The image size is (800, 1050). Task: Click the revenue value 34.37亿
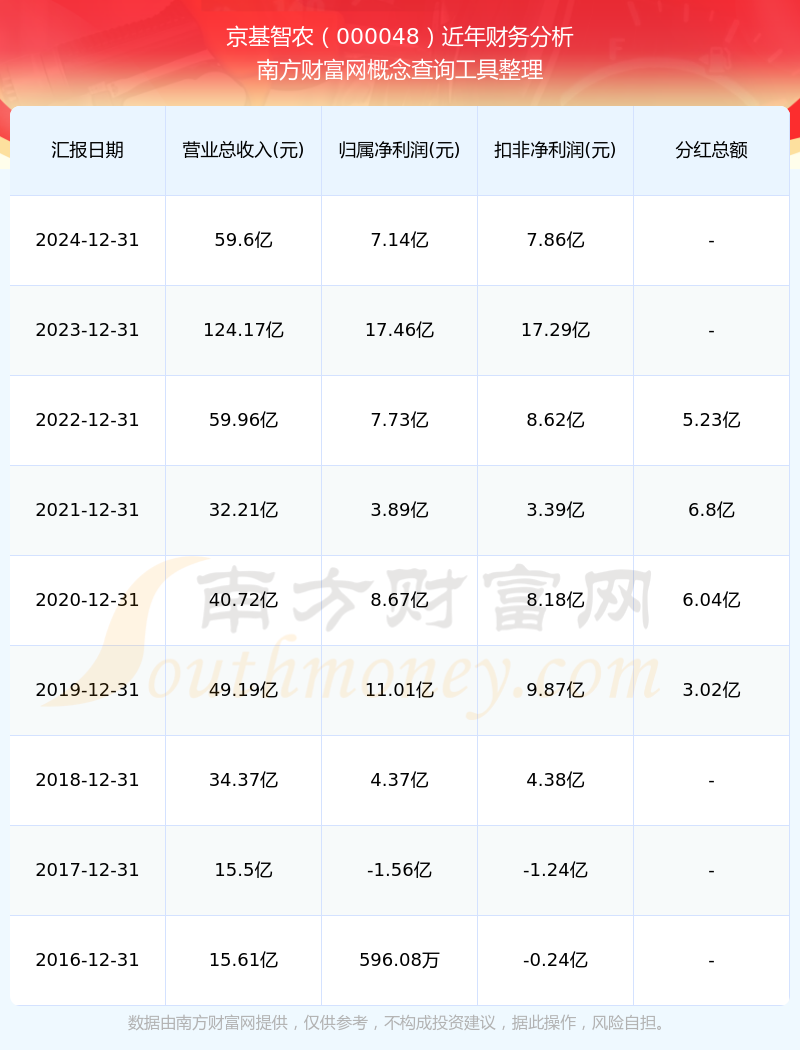click(244, 780)
